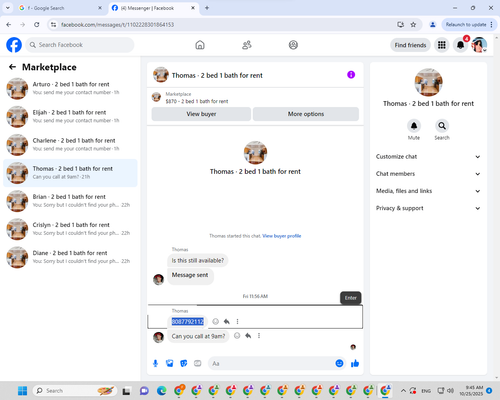Click the $870 listing title in the Marketplace banner
The width and height of the screenshot is (500, 400).
(x=197, y=101)
